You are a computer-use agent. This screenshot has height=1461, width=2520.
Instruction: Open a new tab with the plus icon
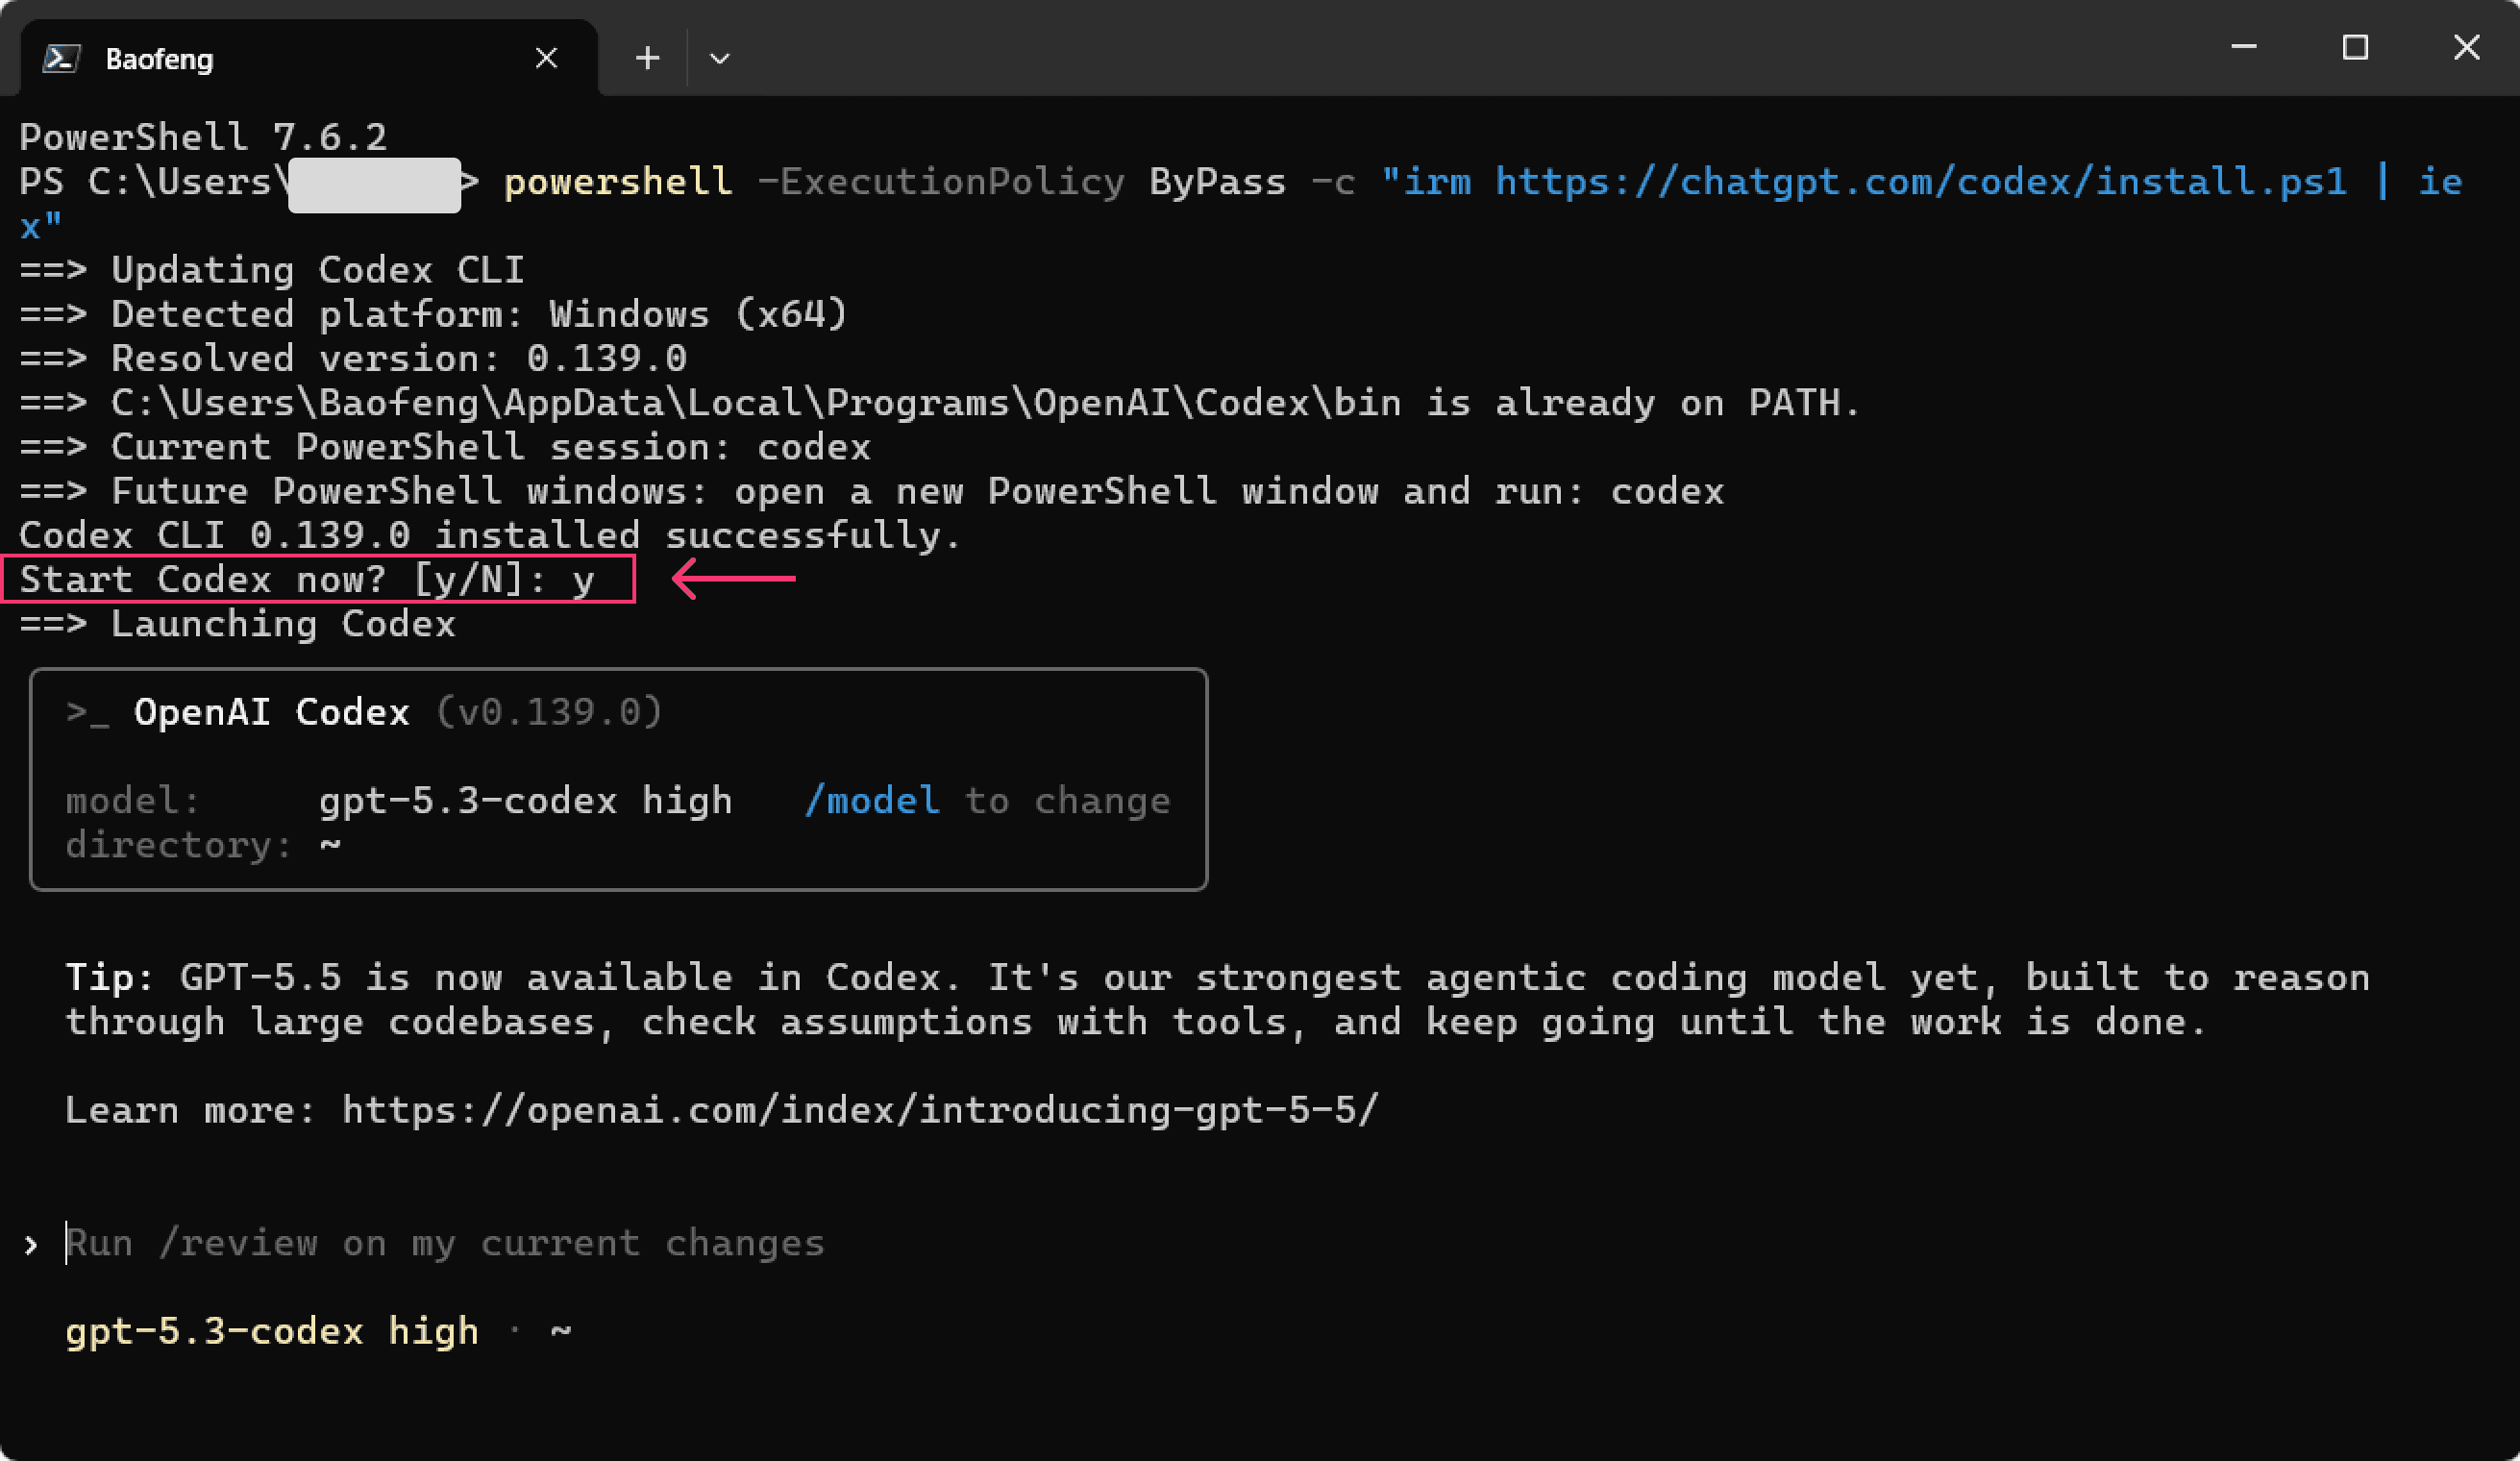pyautogui.click(x=647, y=58)
